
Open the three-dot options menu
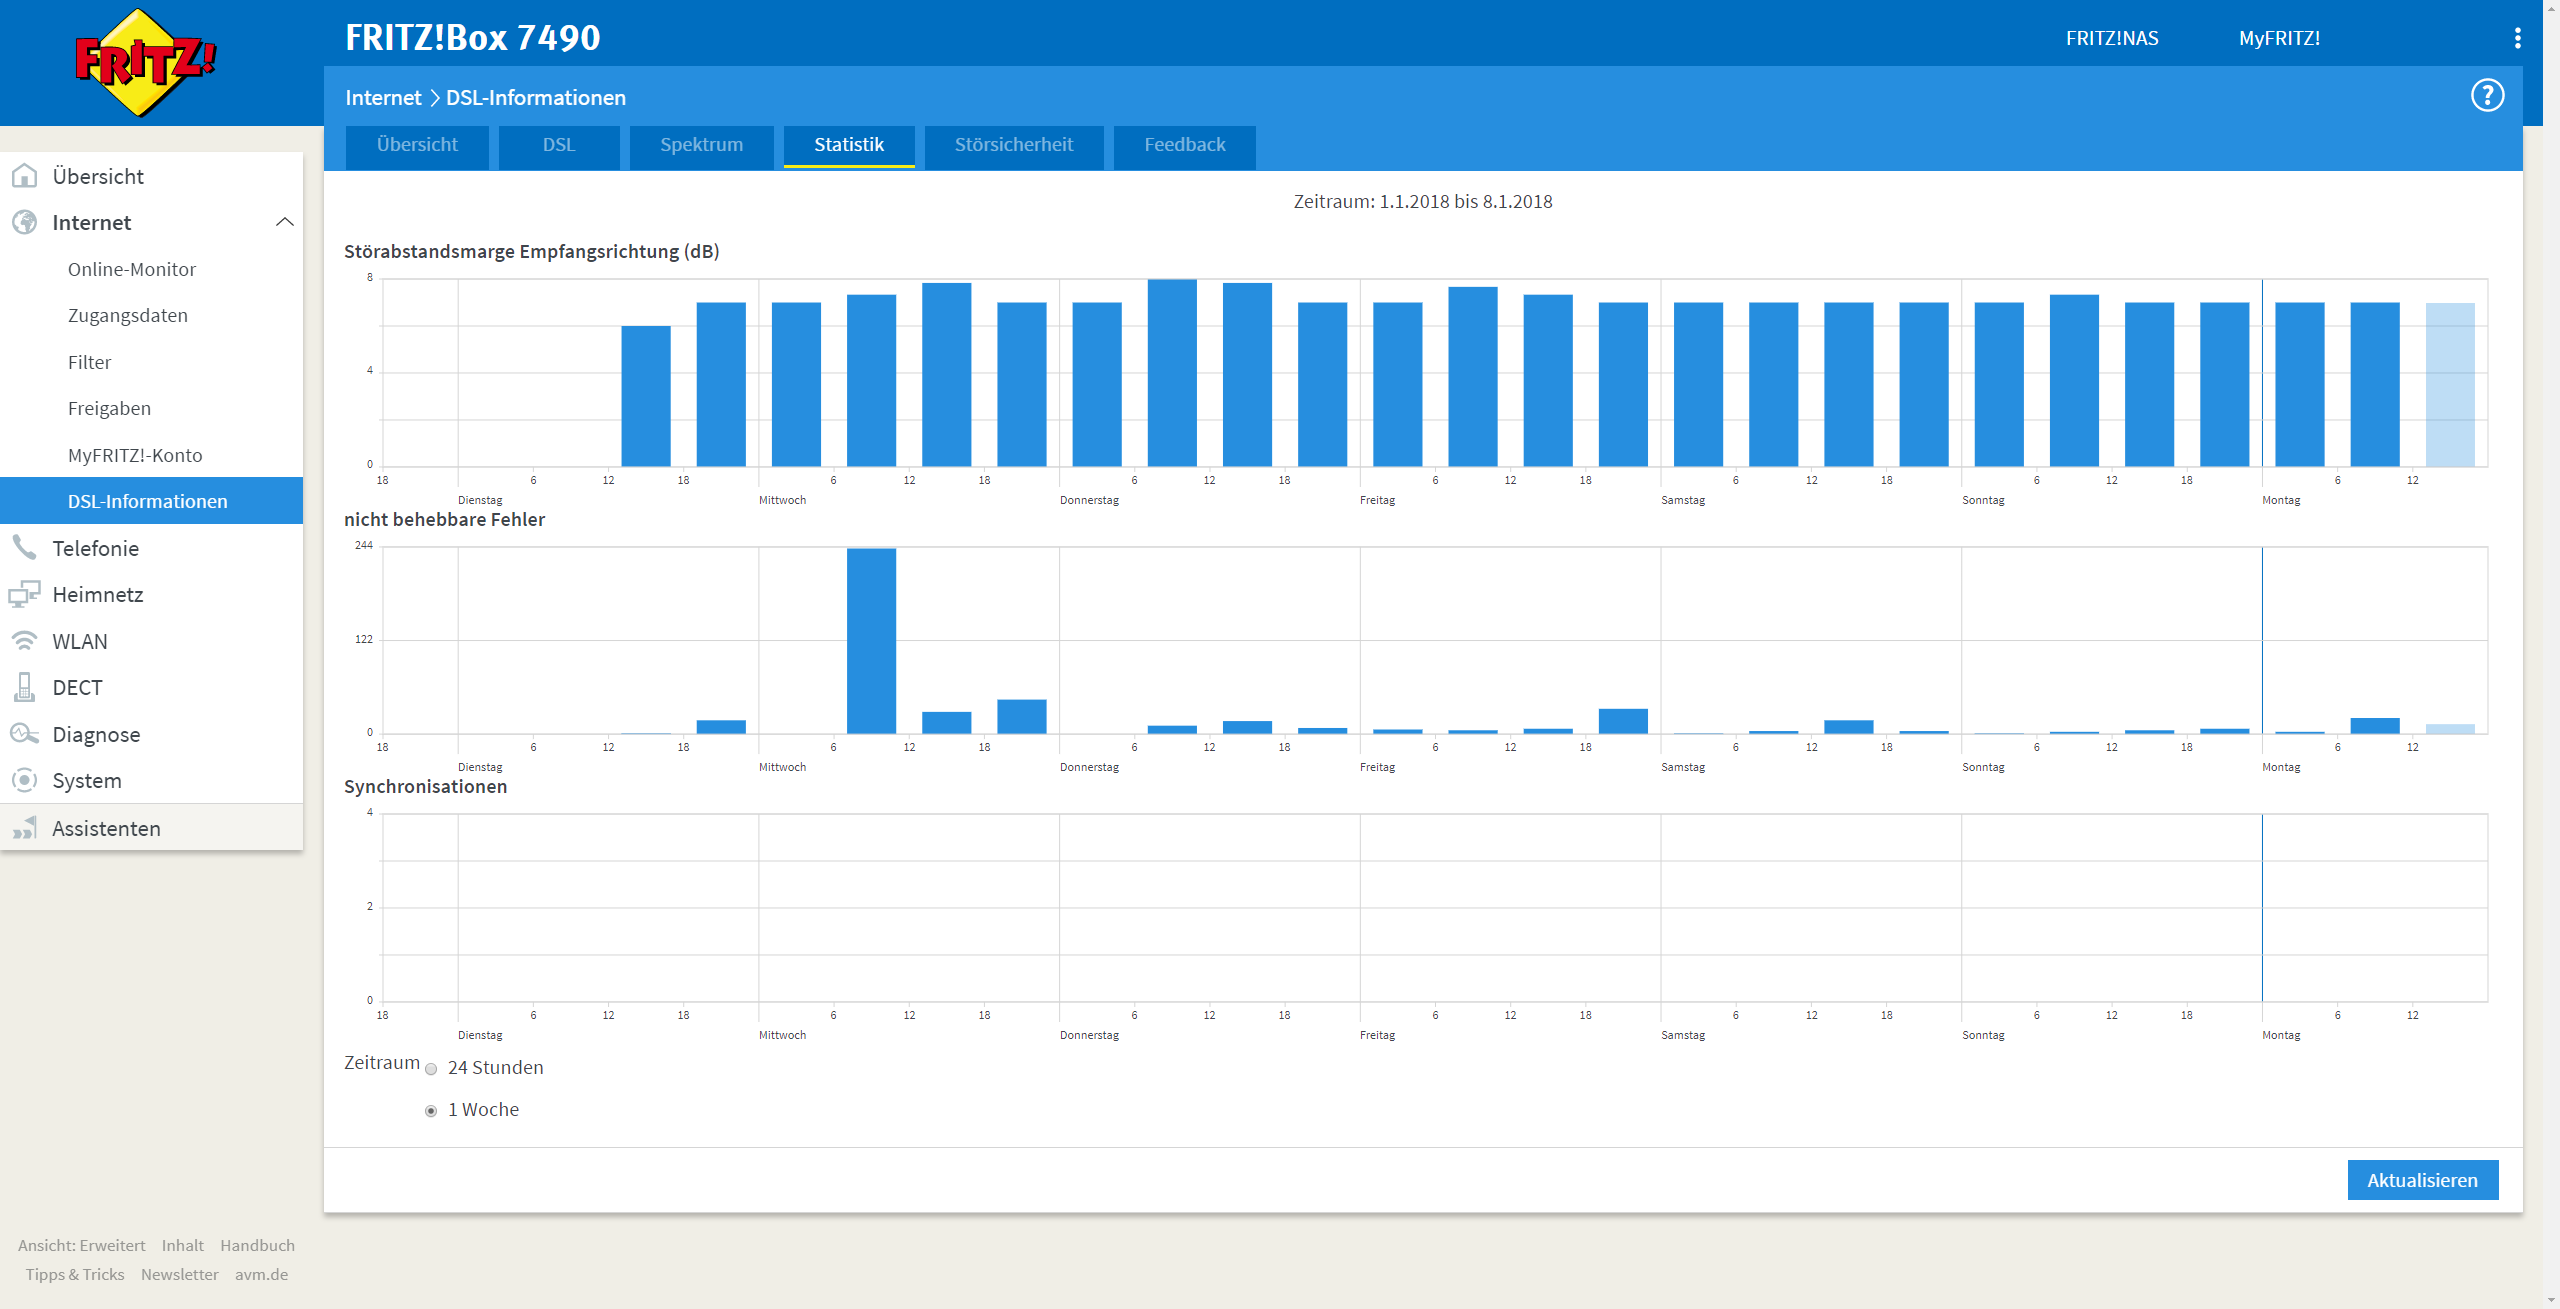[2517, 38]
